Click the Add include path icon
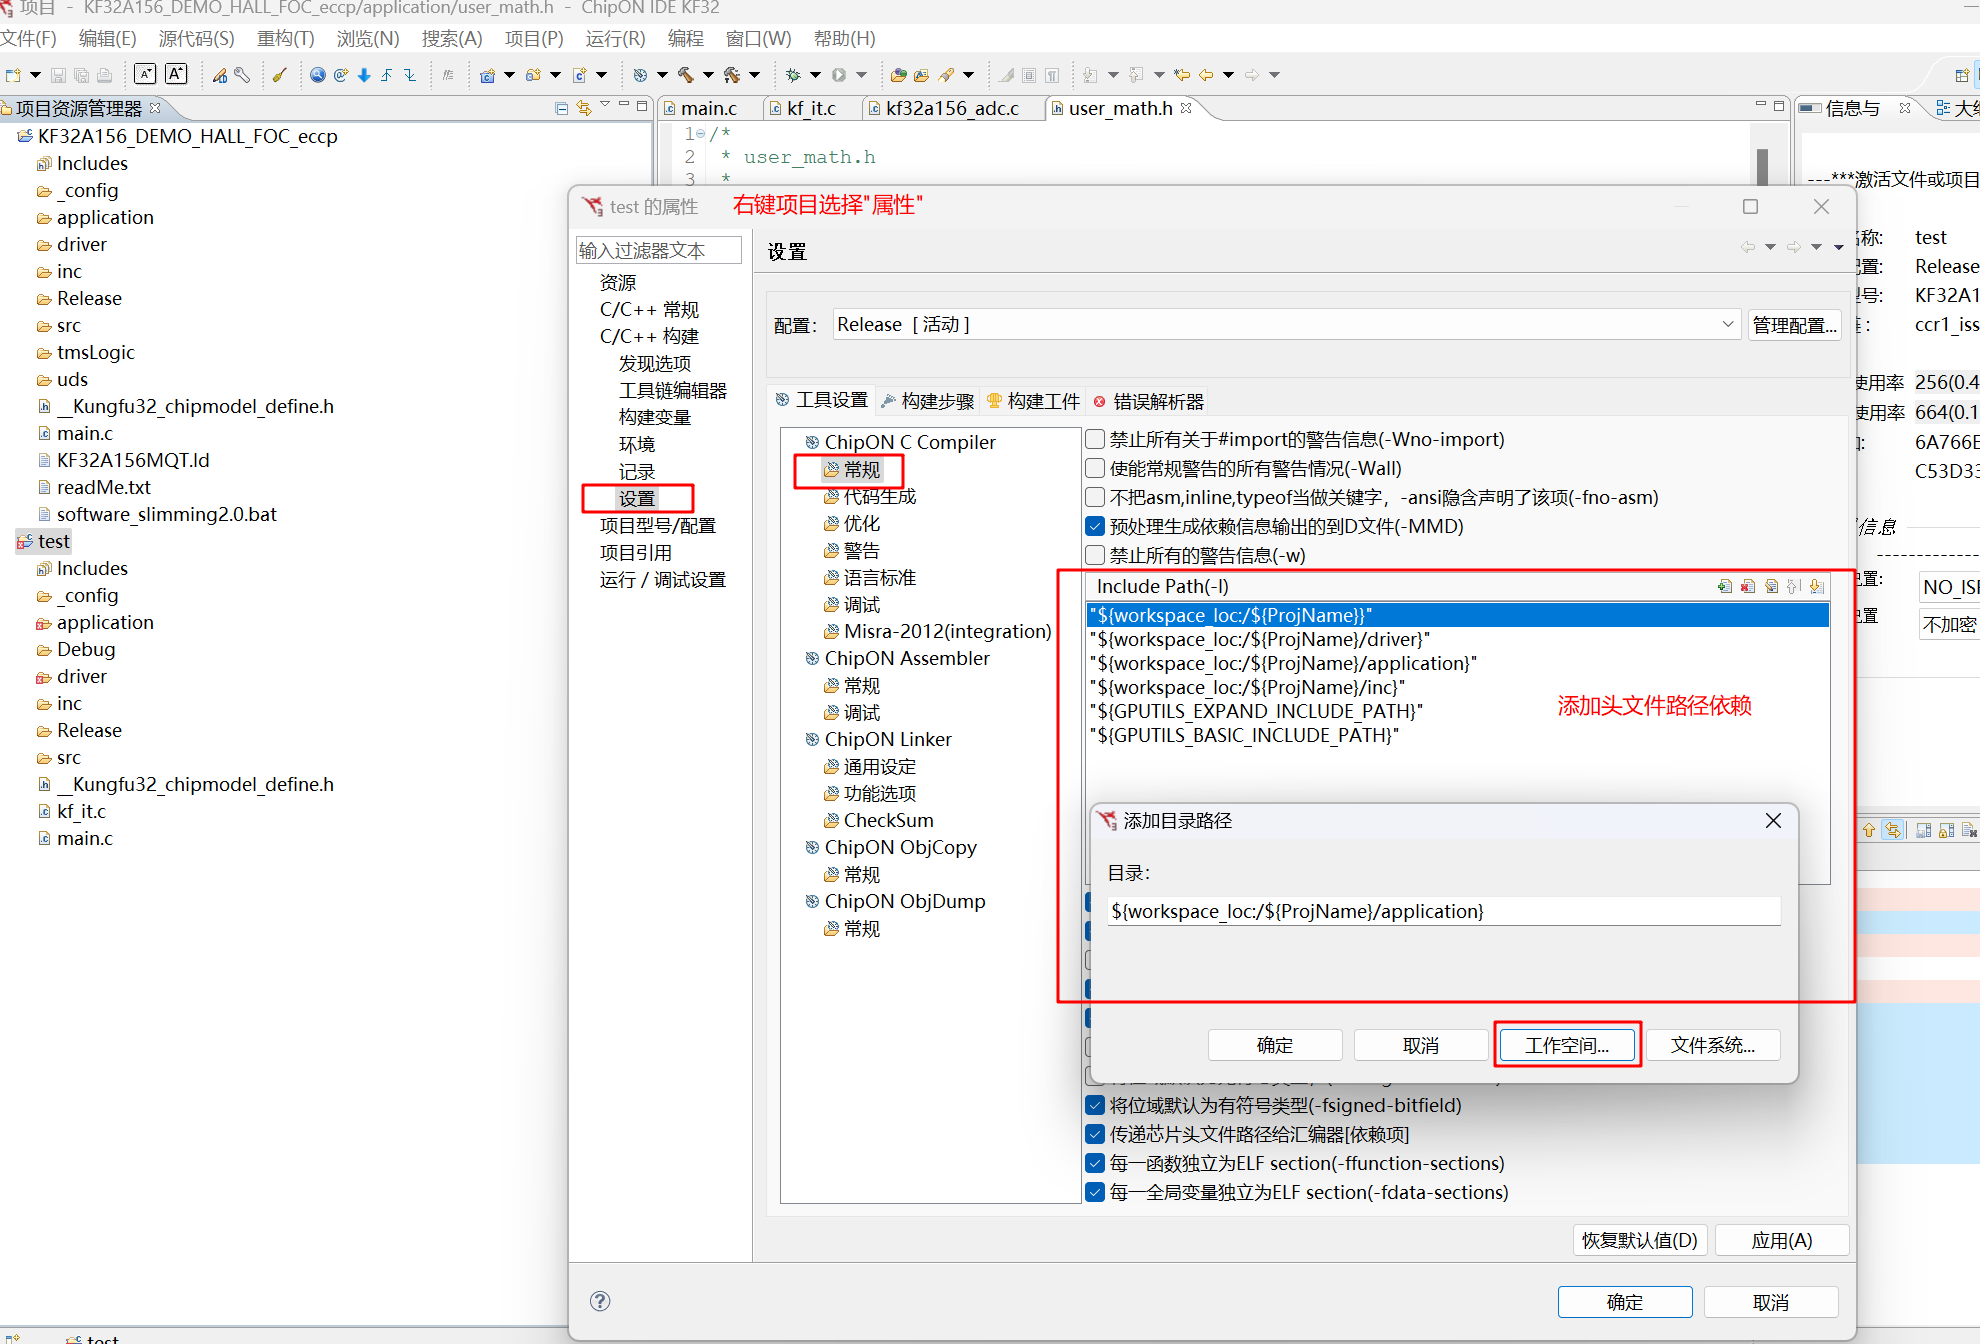This screenshot has height=1344, width=1980. coord(1724,586)
